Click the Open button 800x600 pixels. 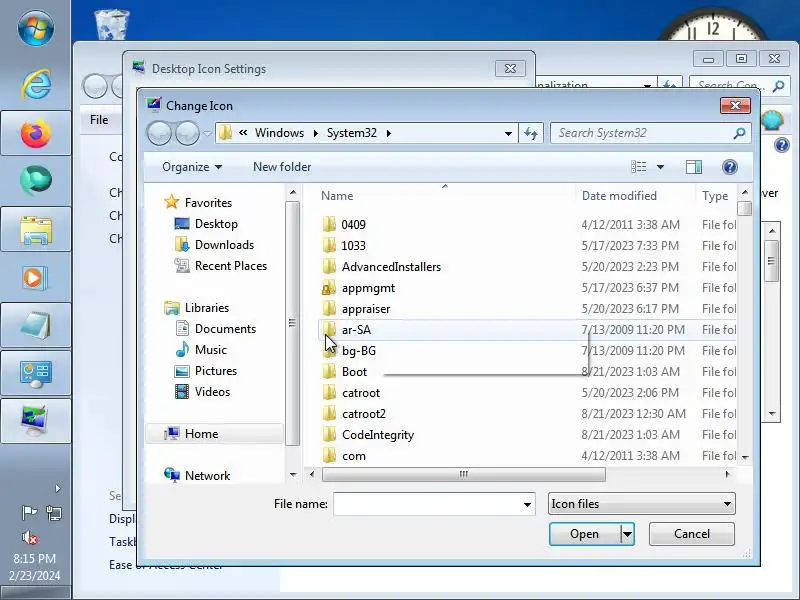click(x=585, y=534)
